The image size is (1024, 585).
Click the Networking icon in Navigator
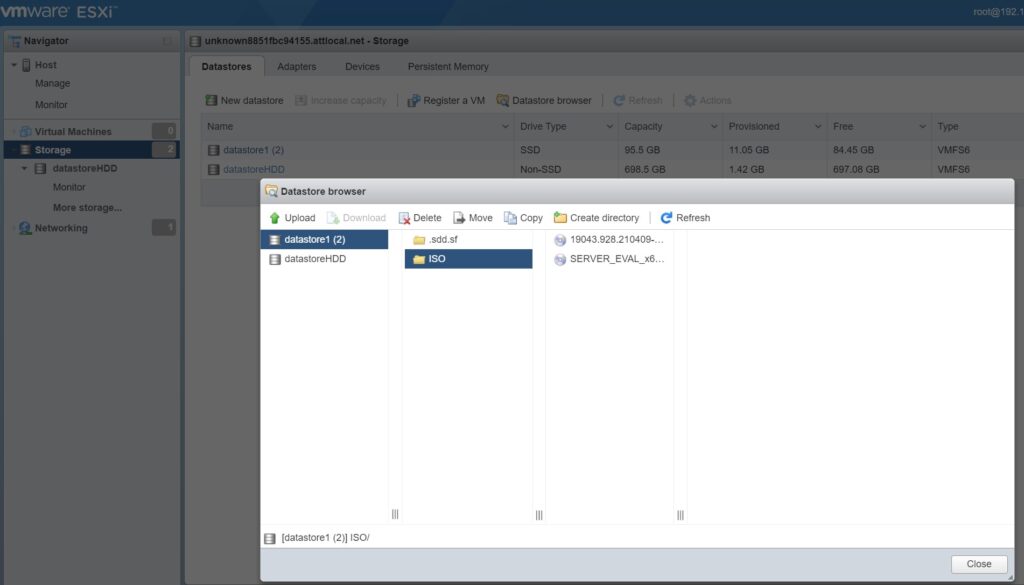point(25,228)
